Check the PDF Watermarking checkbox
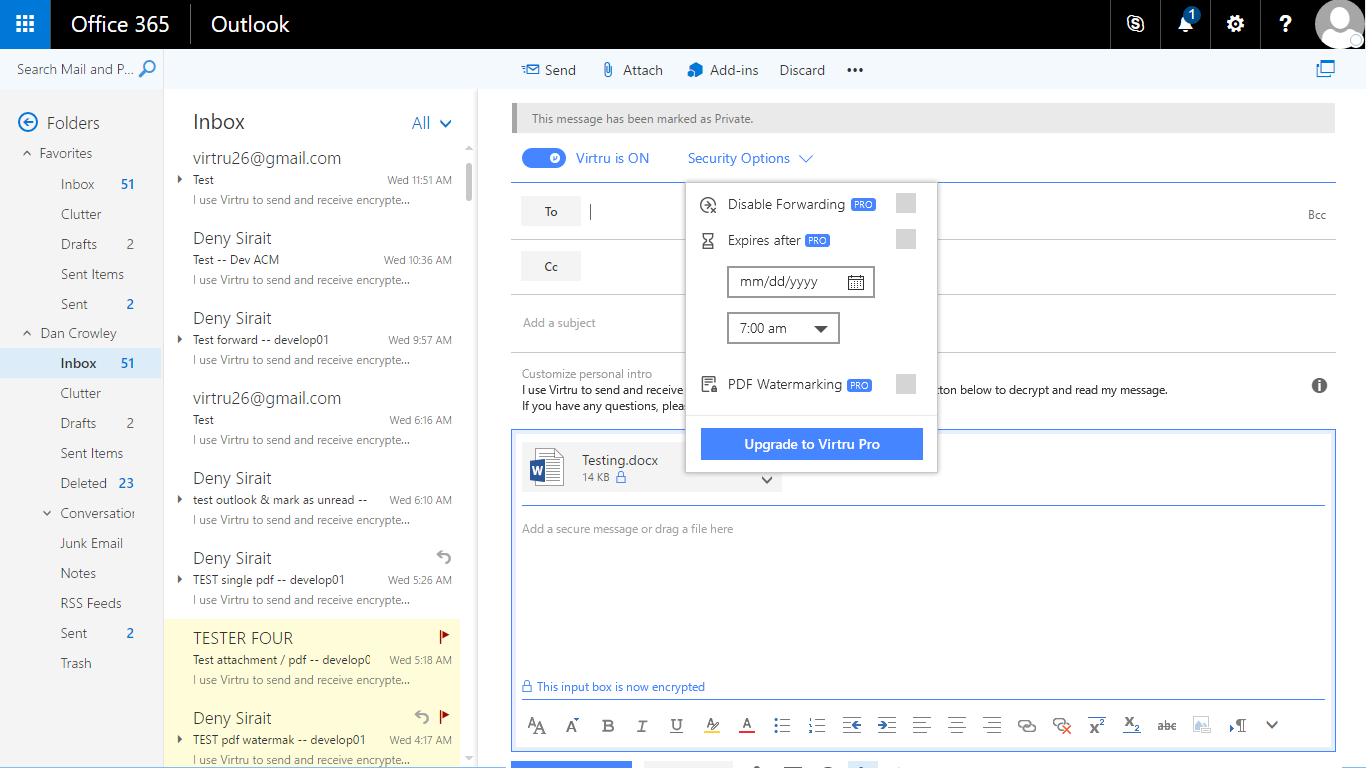Screen dimensions: 1366x768 (906, 384)
